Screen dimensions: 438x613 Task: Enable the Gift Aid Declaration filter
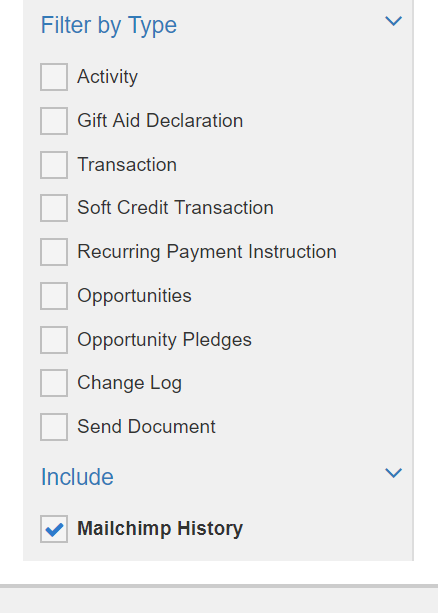click(54, 121)
